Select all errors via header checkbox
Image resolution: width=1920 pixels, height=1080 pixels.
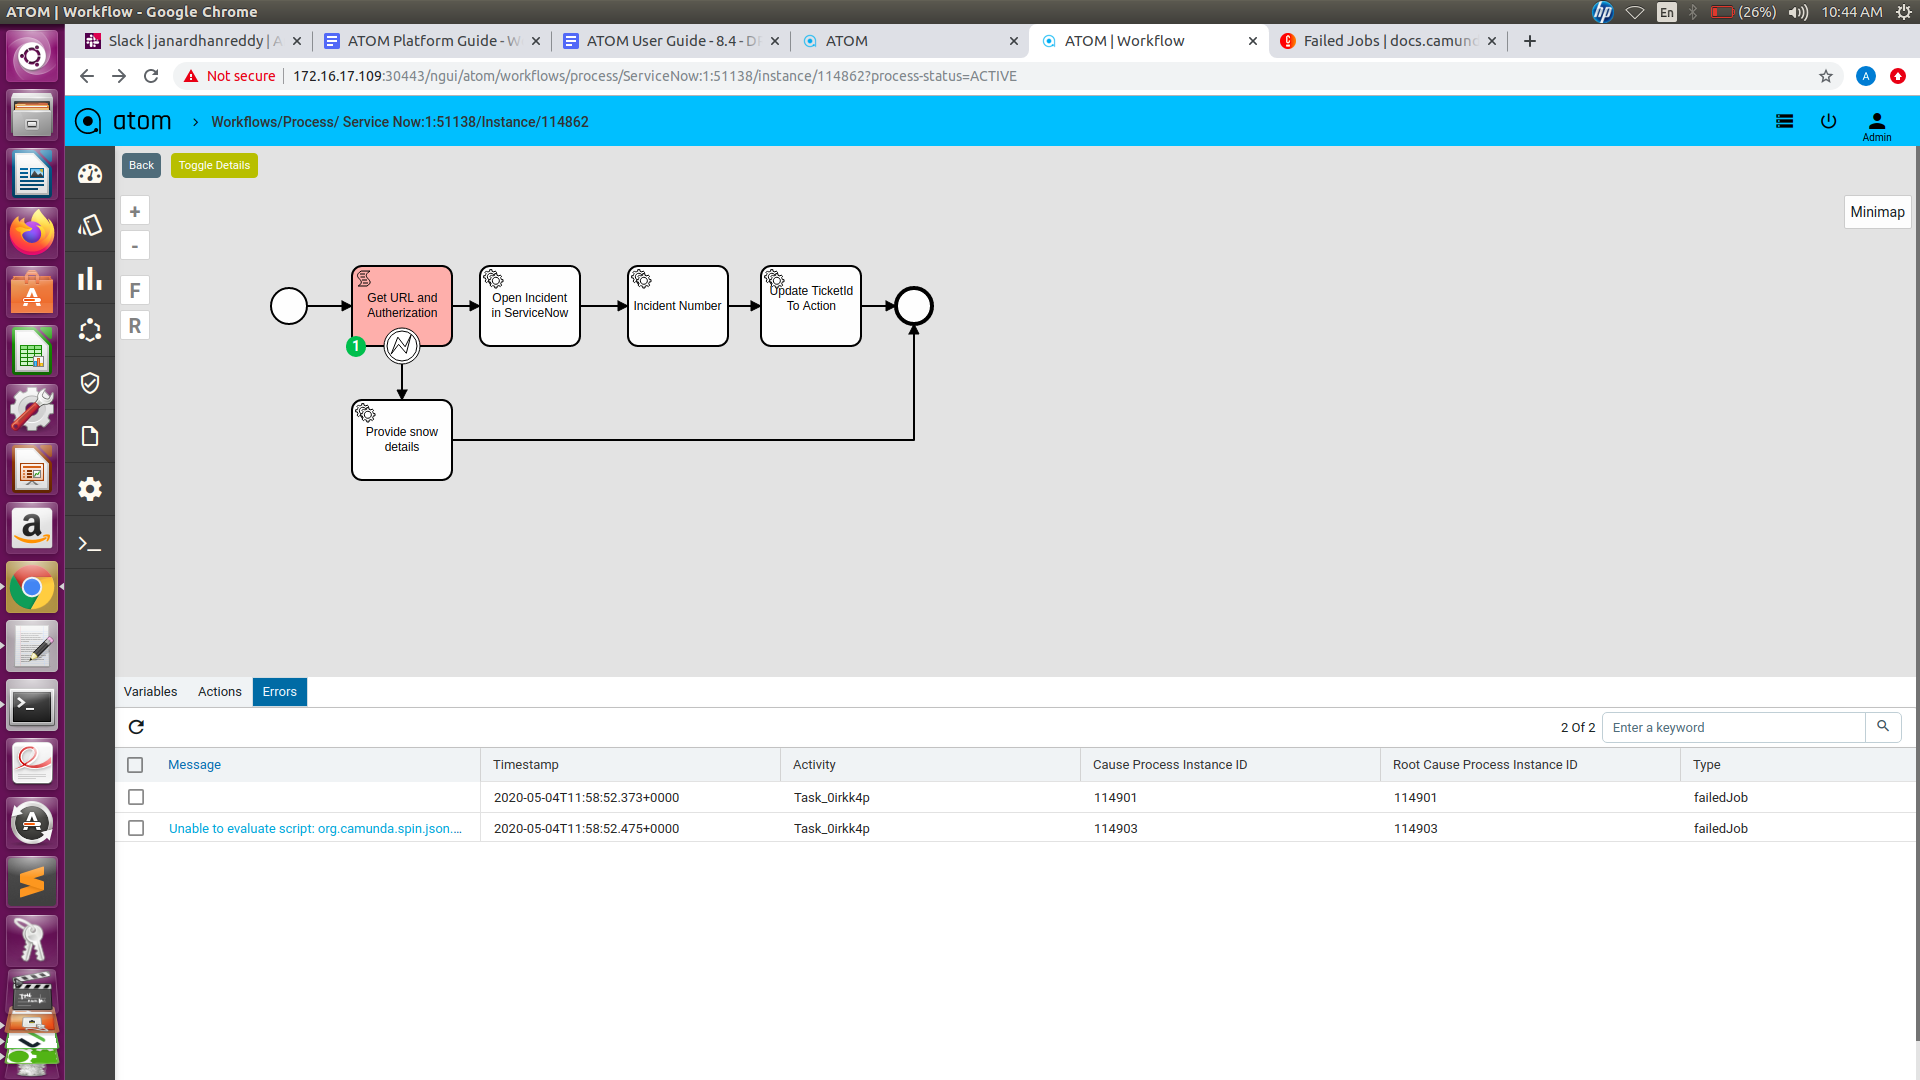(135, 765)
